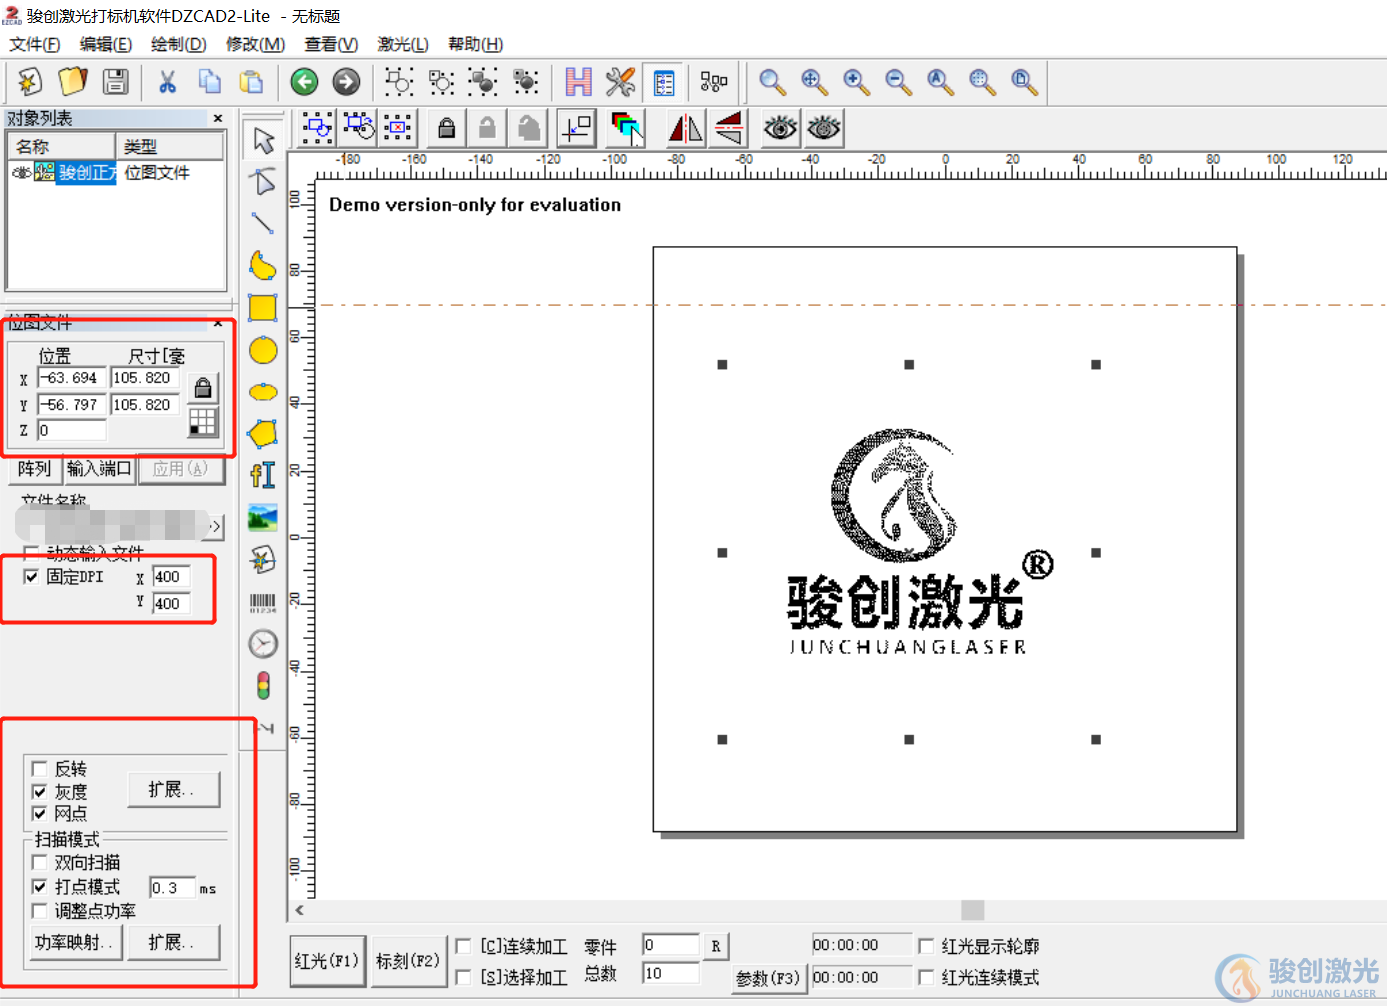Screen dimensions: 1387x1006
Task: Check the [S]选择加工 option
Action: click(463, 977)
